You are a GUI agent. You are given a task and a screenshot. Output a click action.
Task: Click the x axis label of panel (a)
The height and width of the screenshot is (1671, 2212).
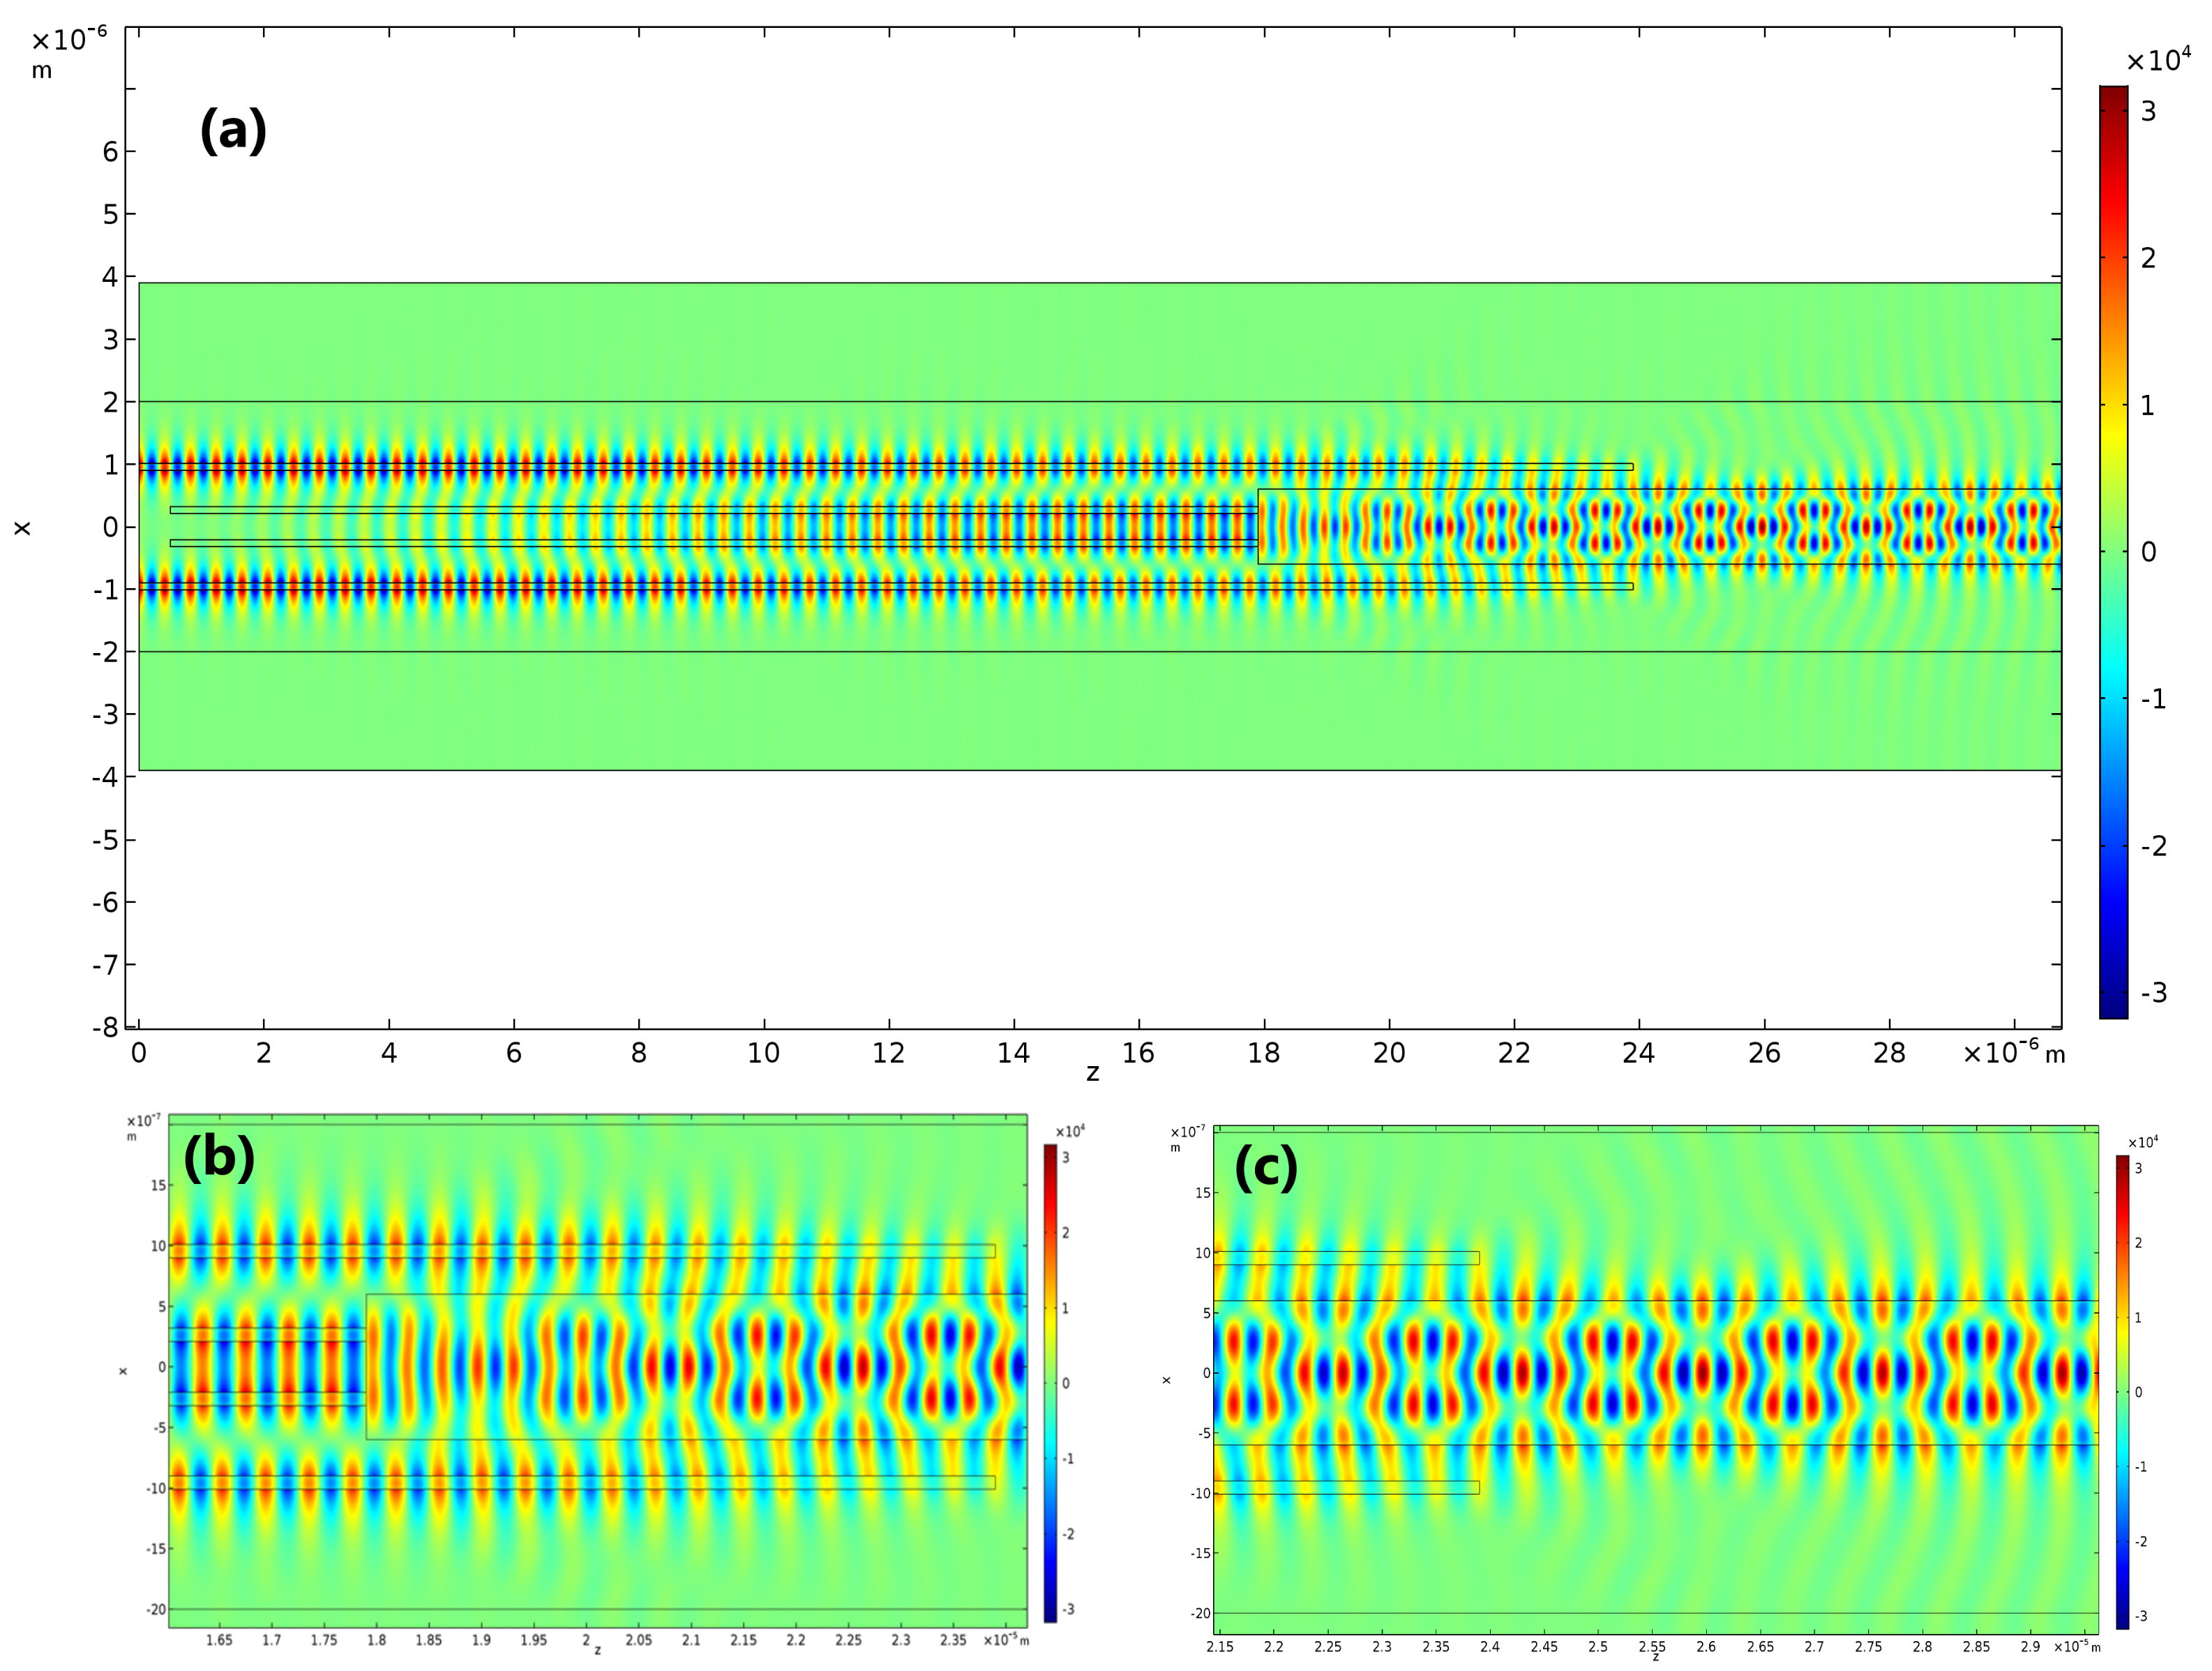22,528
